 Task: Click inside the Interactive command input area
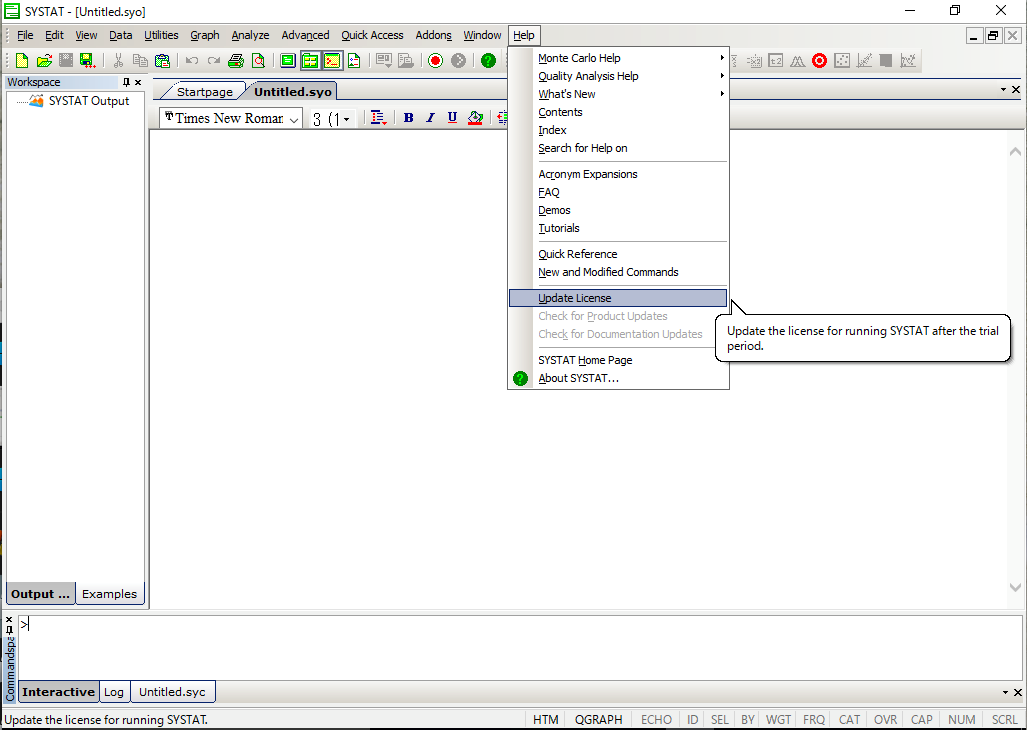pos(500,645)
